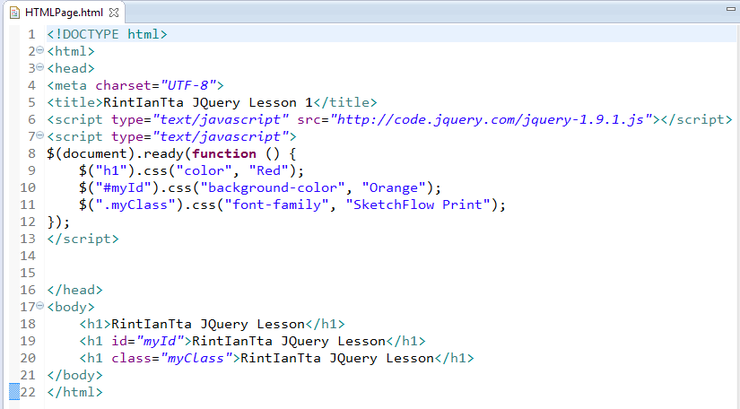This screenshot has height=409, width=740.
Task: Click the closing </html> tag
Action: tap(75, 392)
